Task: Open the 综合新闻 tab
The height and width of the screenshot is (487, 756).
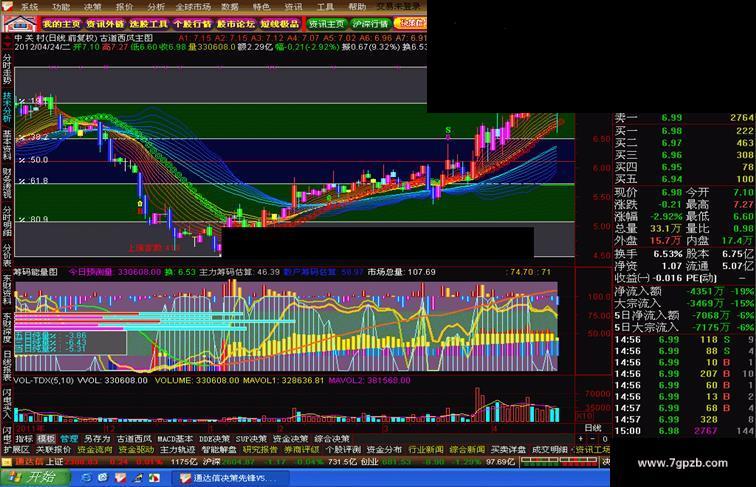Action: pyautogui.click(x=467, y=450)
